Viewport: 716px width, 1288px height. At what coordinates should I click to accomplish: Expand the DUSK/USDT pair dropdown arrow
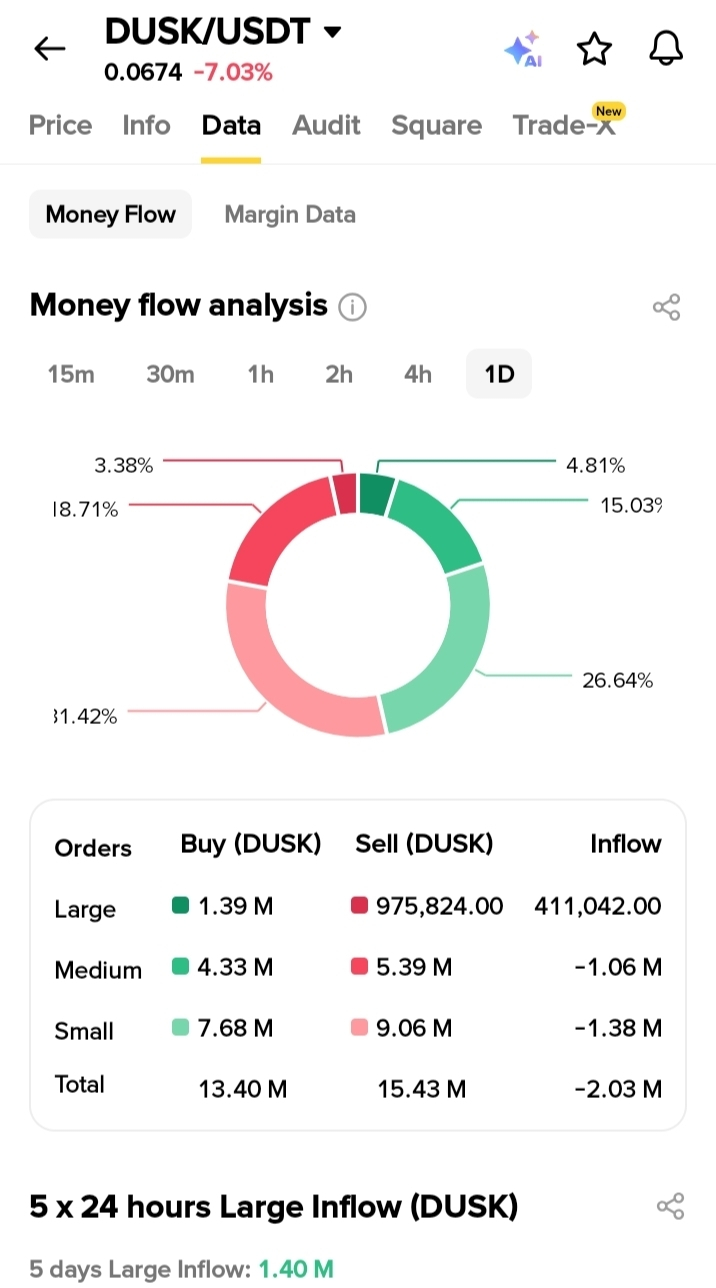coord(332,32)
